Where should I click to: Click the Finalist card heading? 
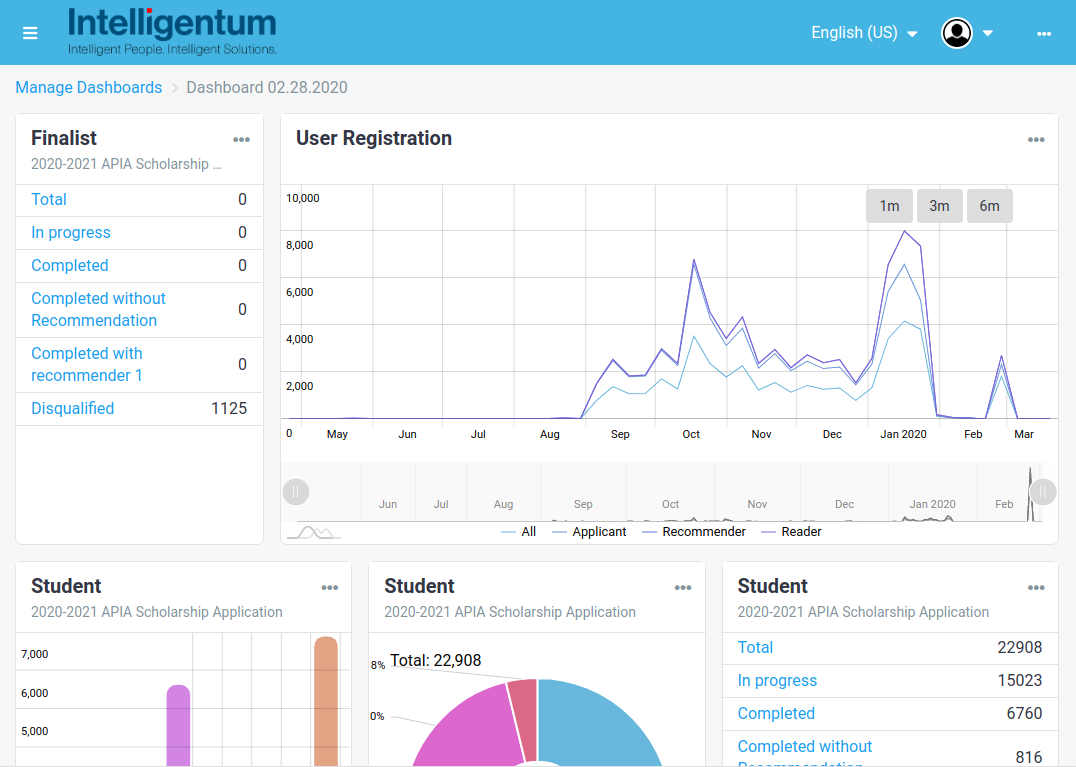pos(64,139)
